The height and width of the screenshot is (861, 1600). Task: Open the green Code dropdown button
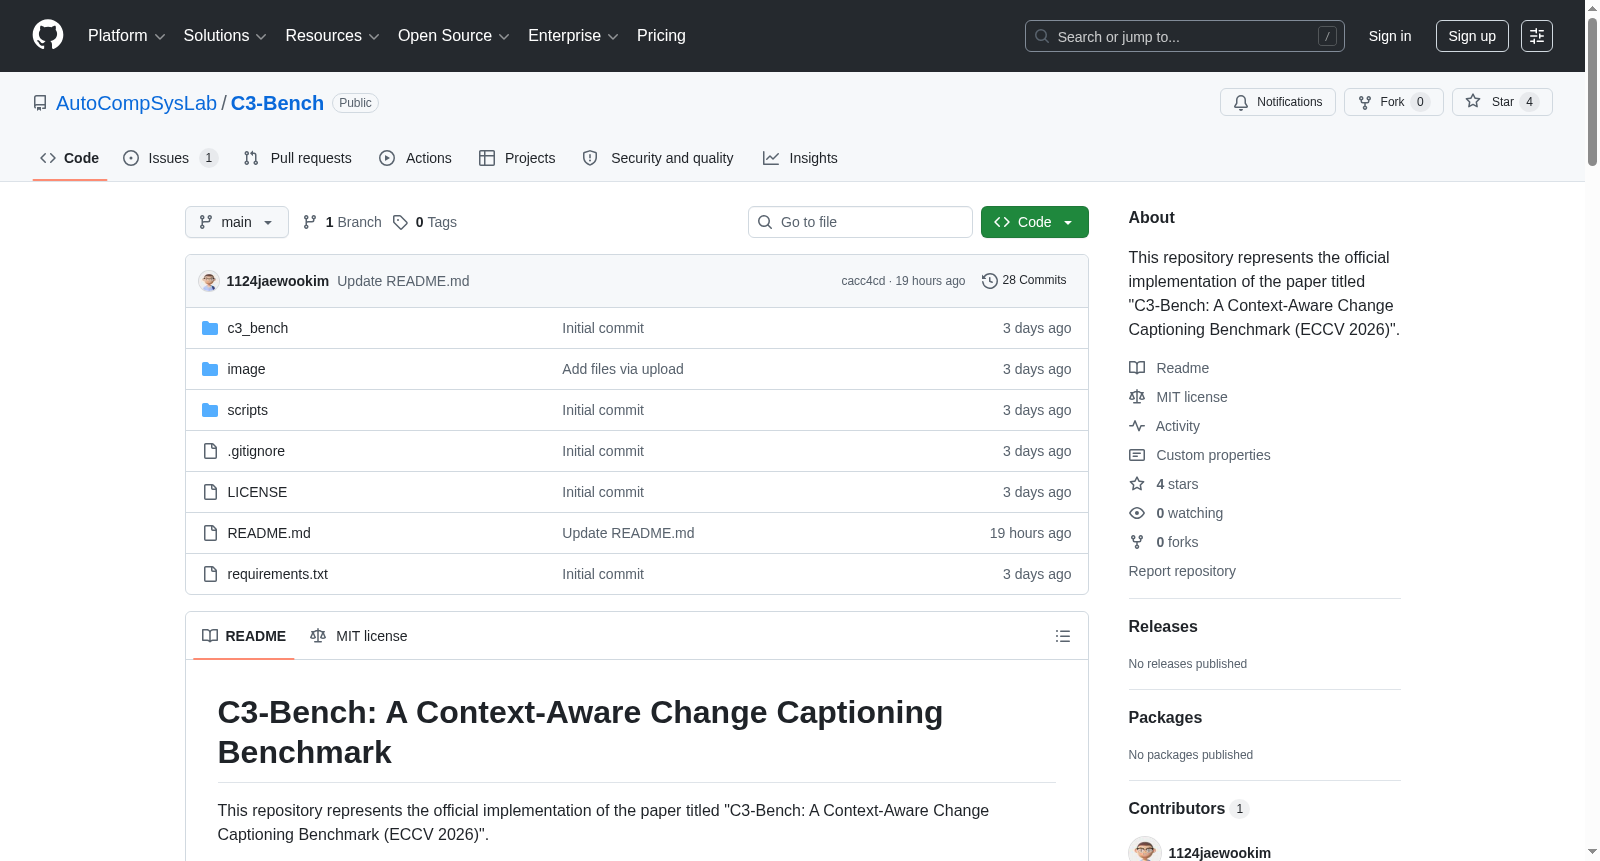coord(1034,222)
